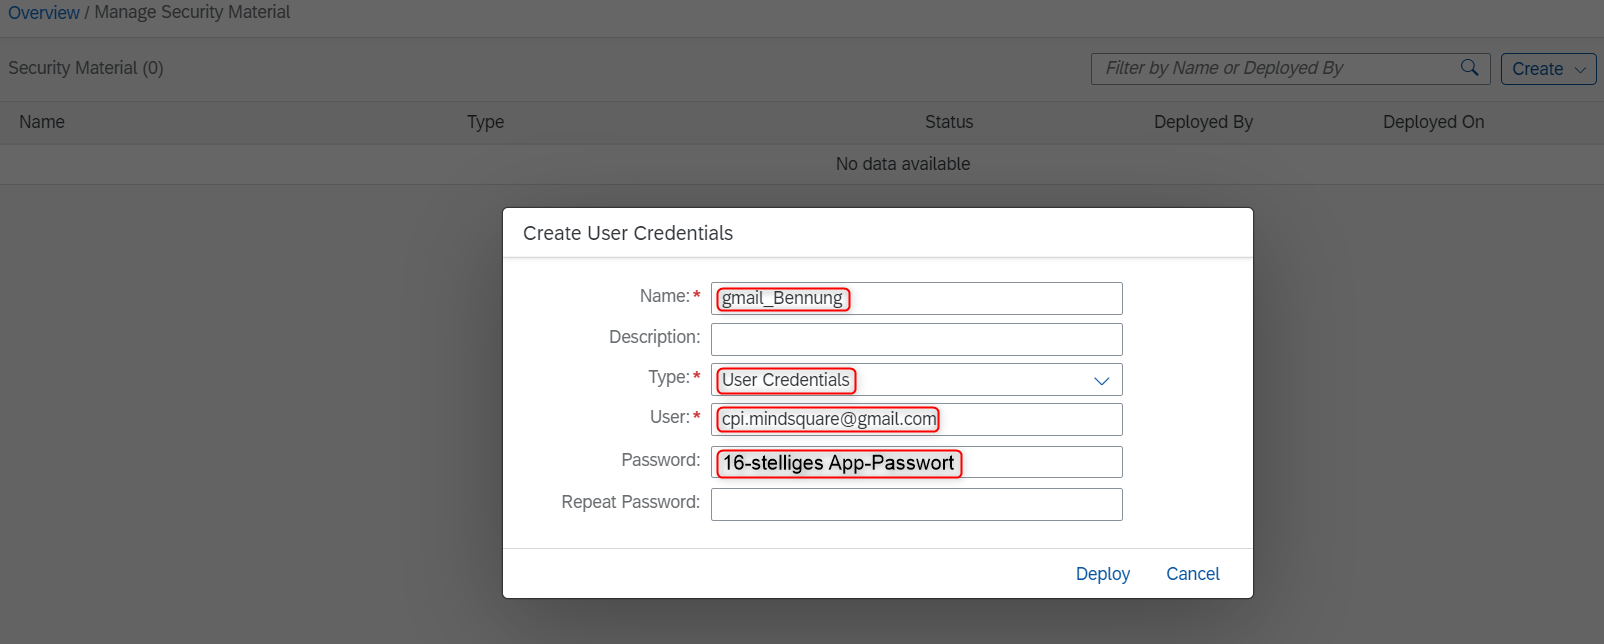The width and height of the screenshot is (1604, 644).
Task: Open the Create dropdown button
Action: pos(1548,69)
